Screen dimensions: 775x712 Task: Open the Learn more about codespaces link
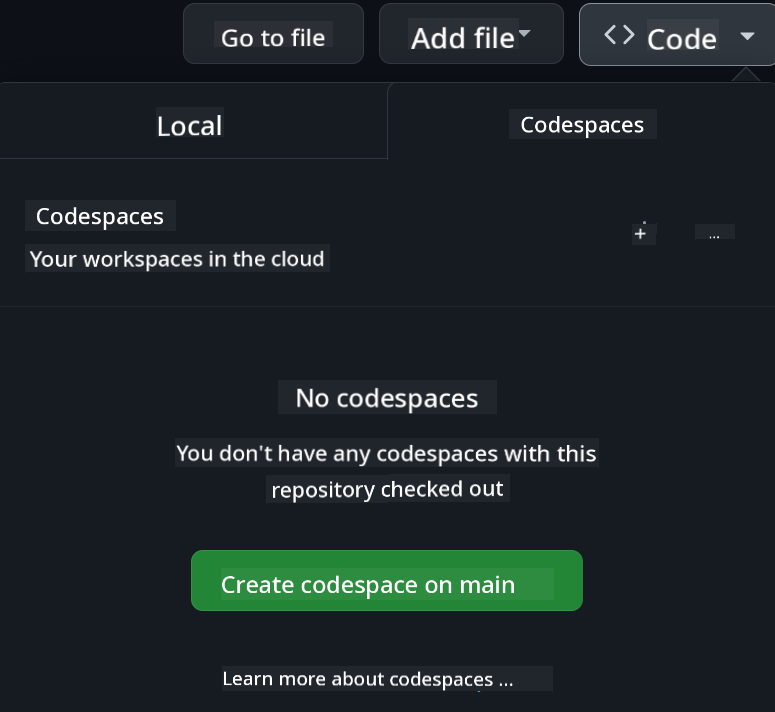367,679
